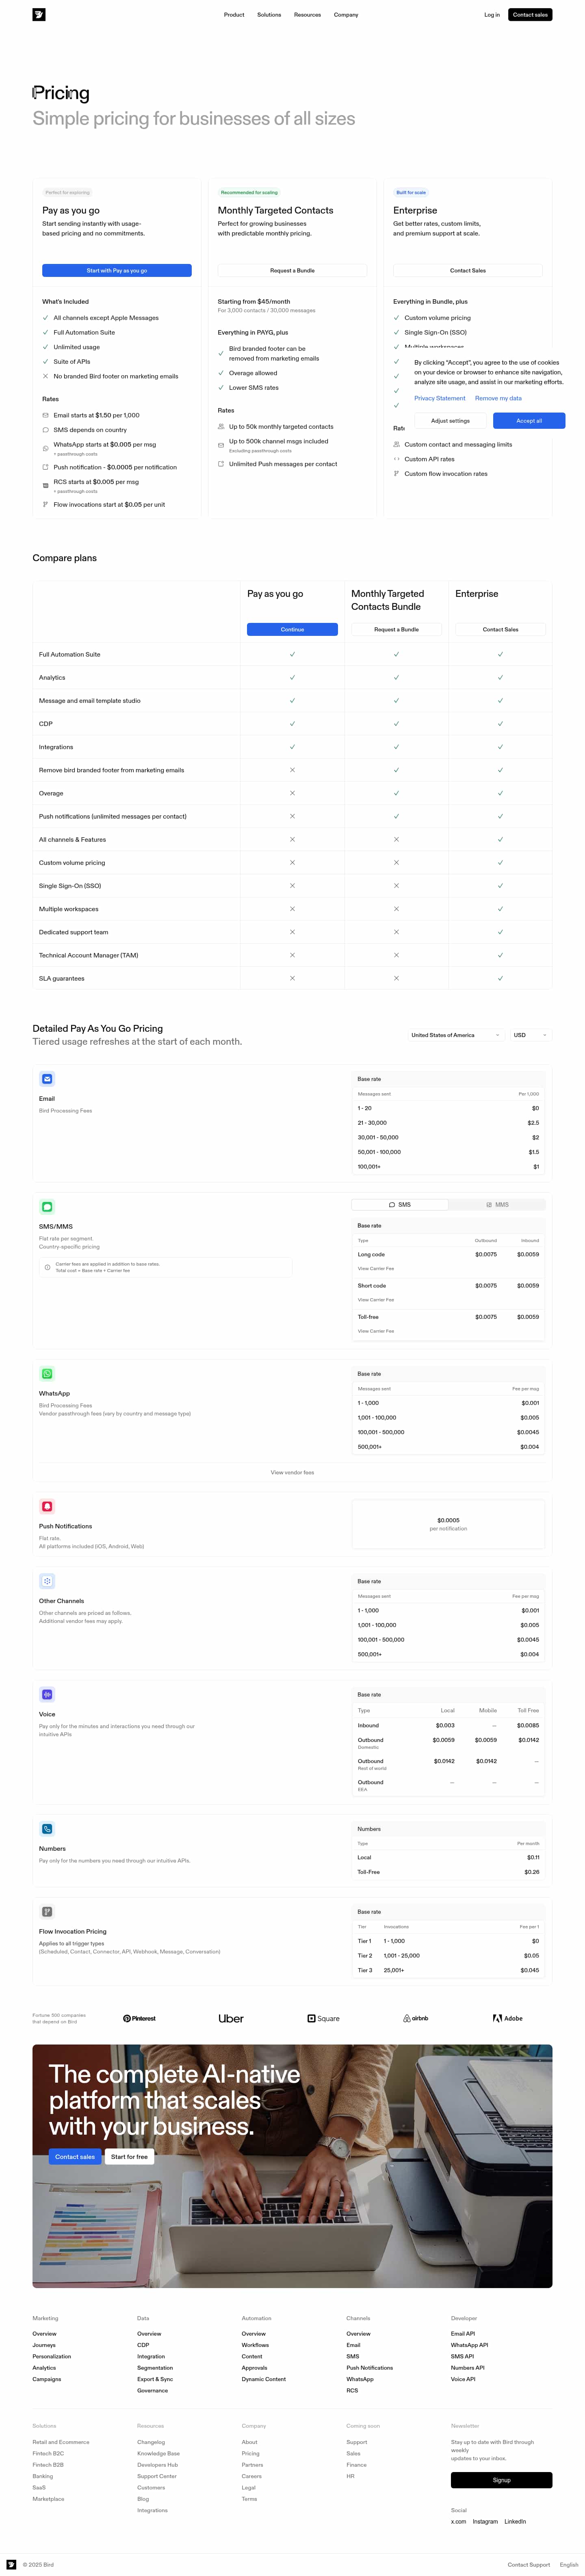The height and width of the screenshot is (2576, 585).
Task: Click chat icon beside 'SMS depends on country'
Action: (45, 430)
